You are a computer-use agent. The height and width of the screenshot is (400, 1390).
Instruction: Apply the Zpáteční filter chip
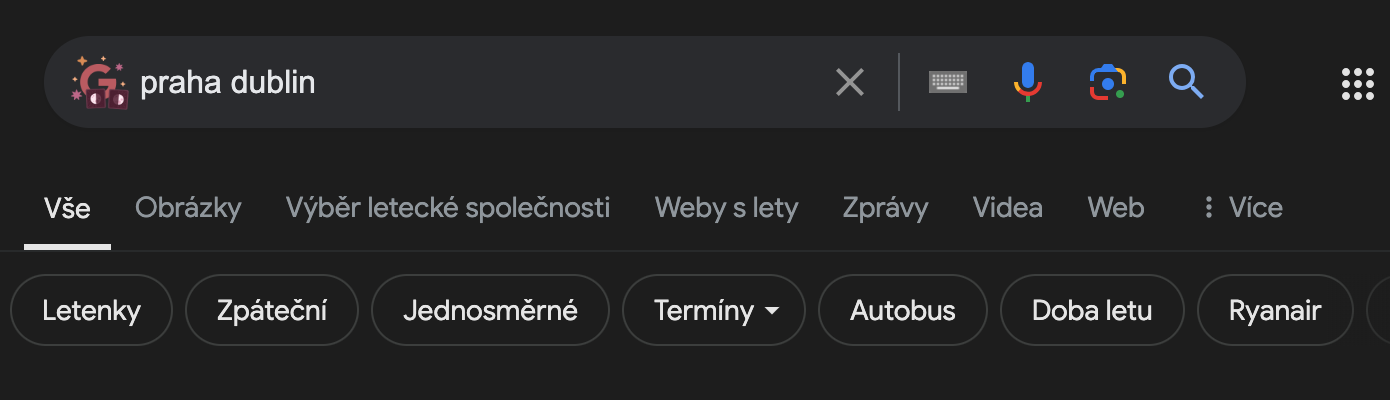[x=272, y=311]
